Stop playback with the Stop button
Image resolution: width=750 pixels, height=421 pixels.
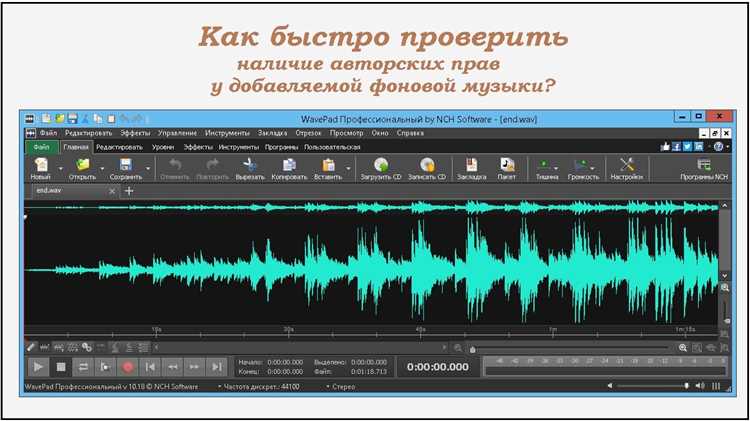click(x=61, y=367)
